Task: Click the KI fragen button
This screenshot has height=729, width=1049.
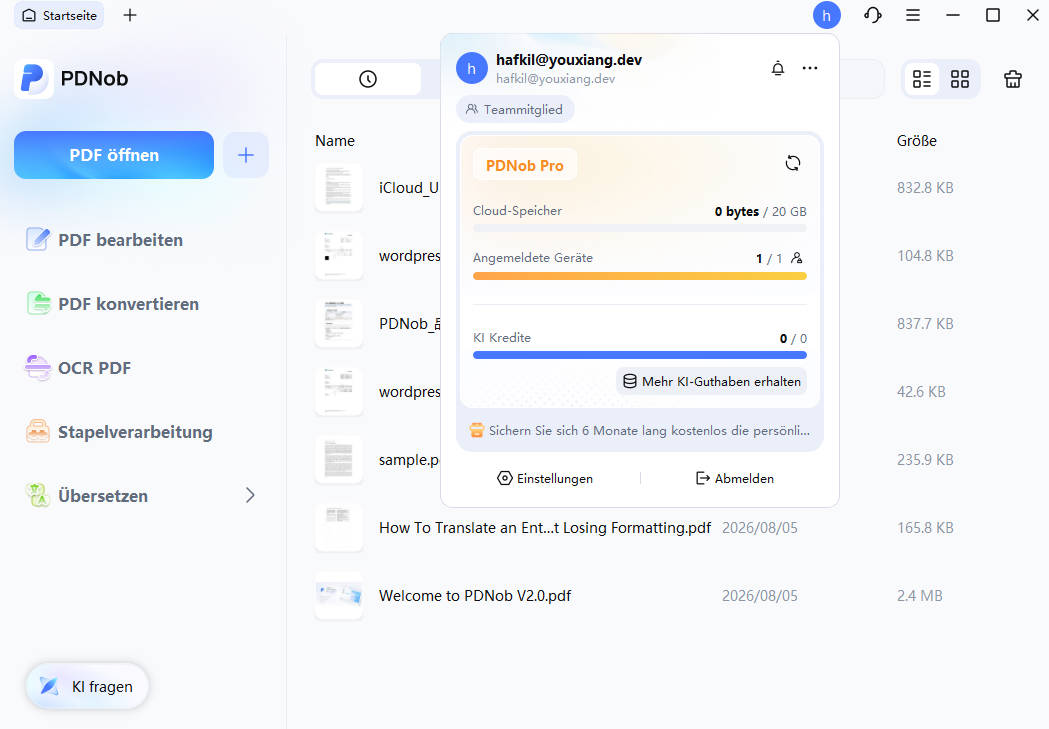Action: 87,686
